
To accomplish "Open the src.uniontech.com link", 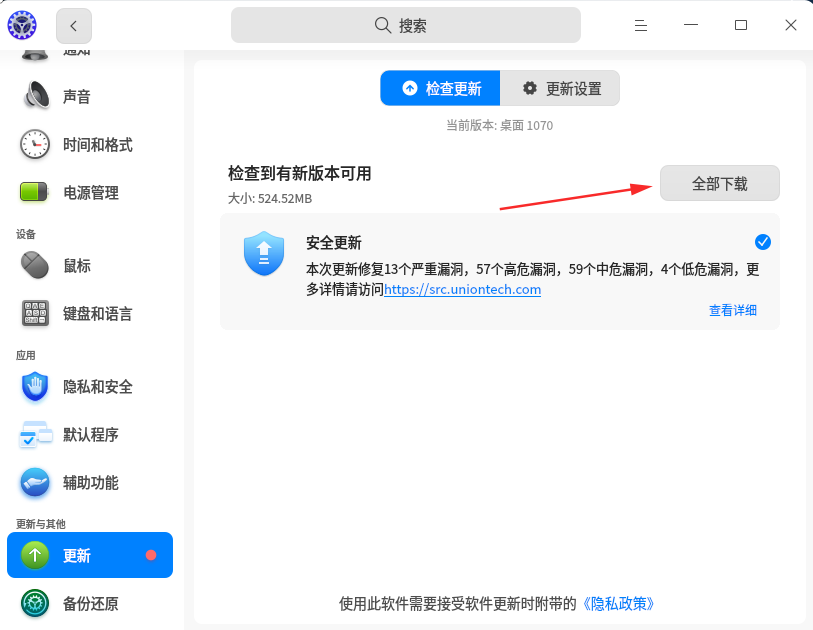I will 462,289.
